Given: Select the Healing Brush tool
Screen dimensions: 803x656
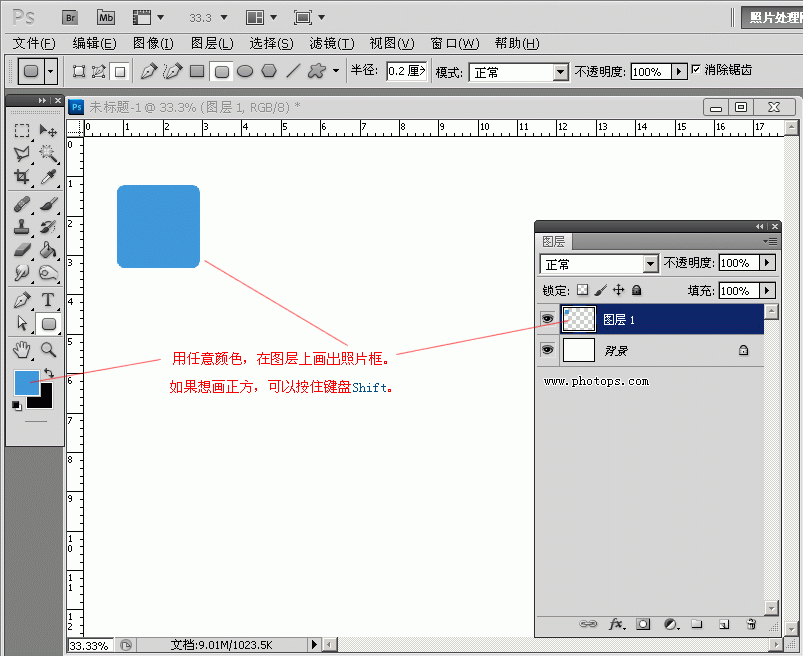Looking at the screenshot, I should point(22,204).
